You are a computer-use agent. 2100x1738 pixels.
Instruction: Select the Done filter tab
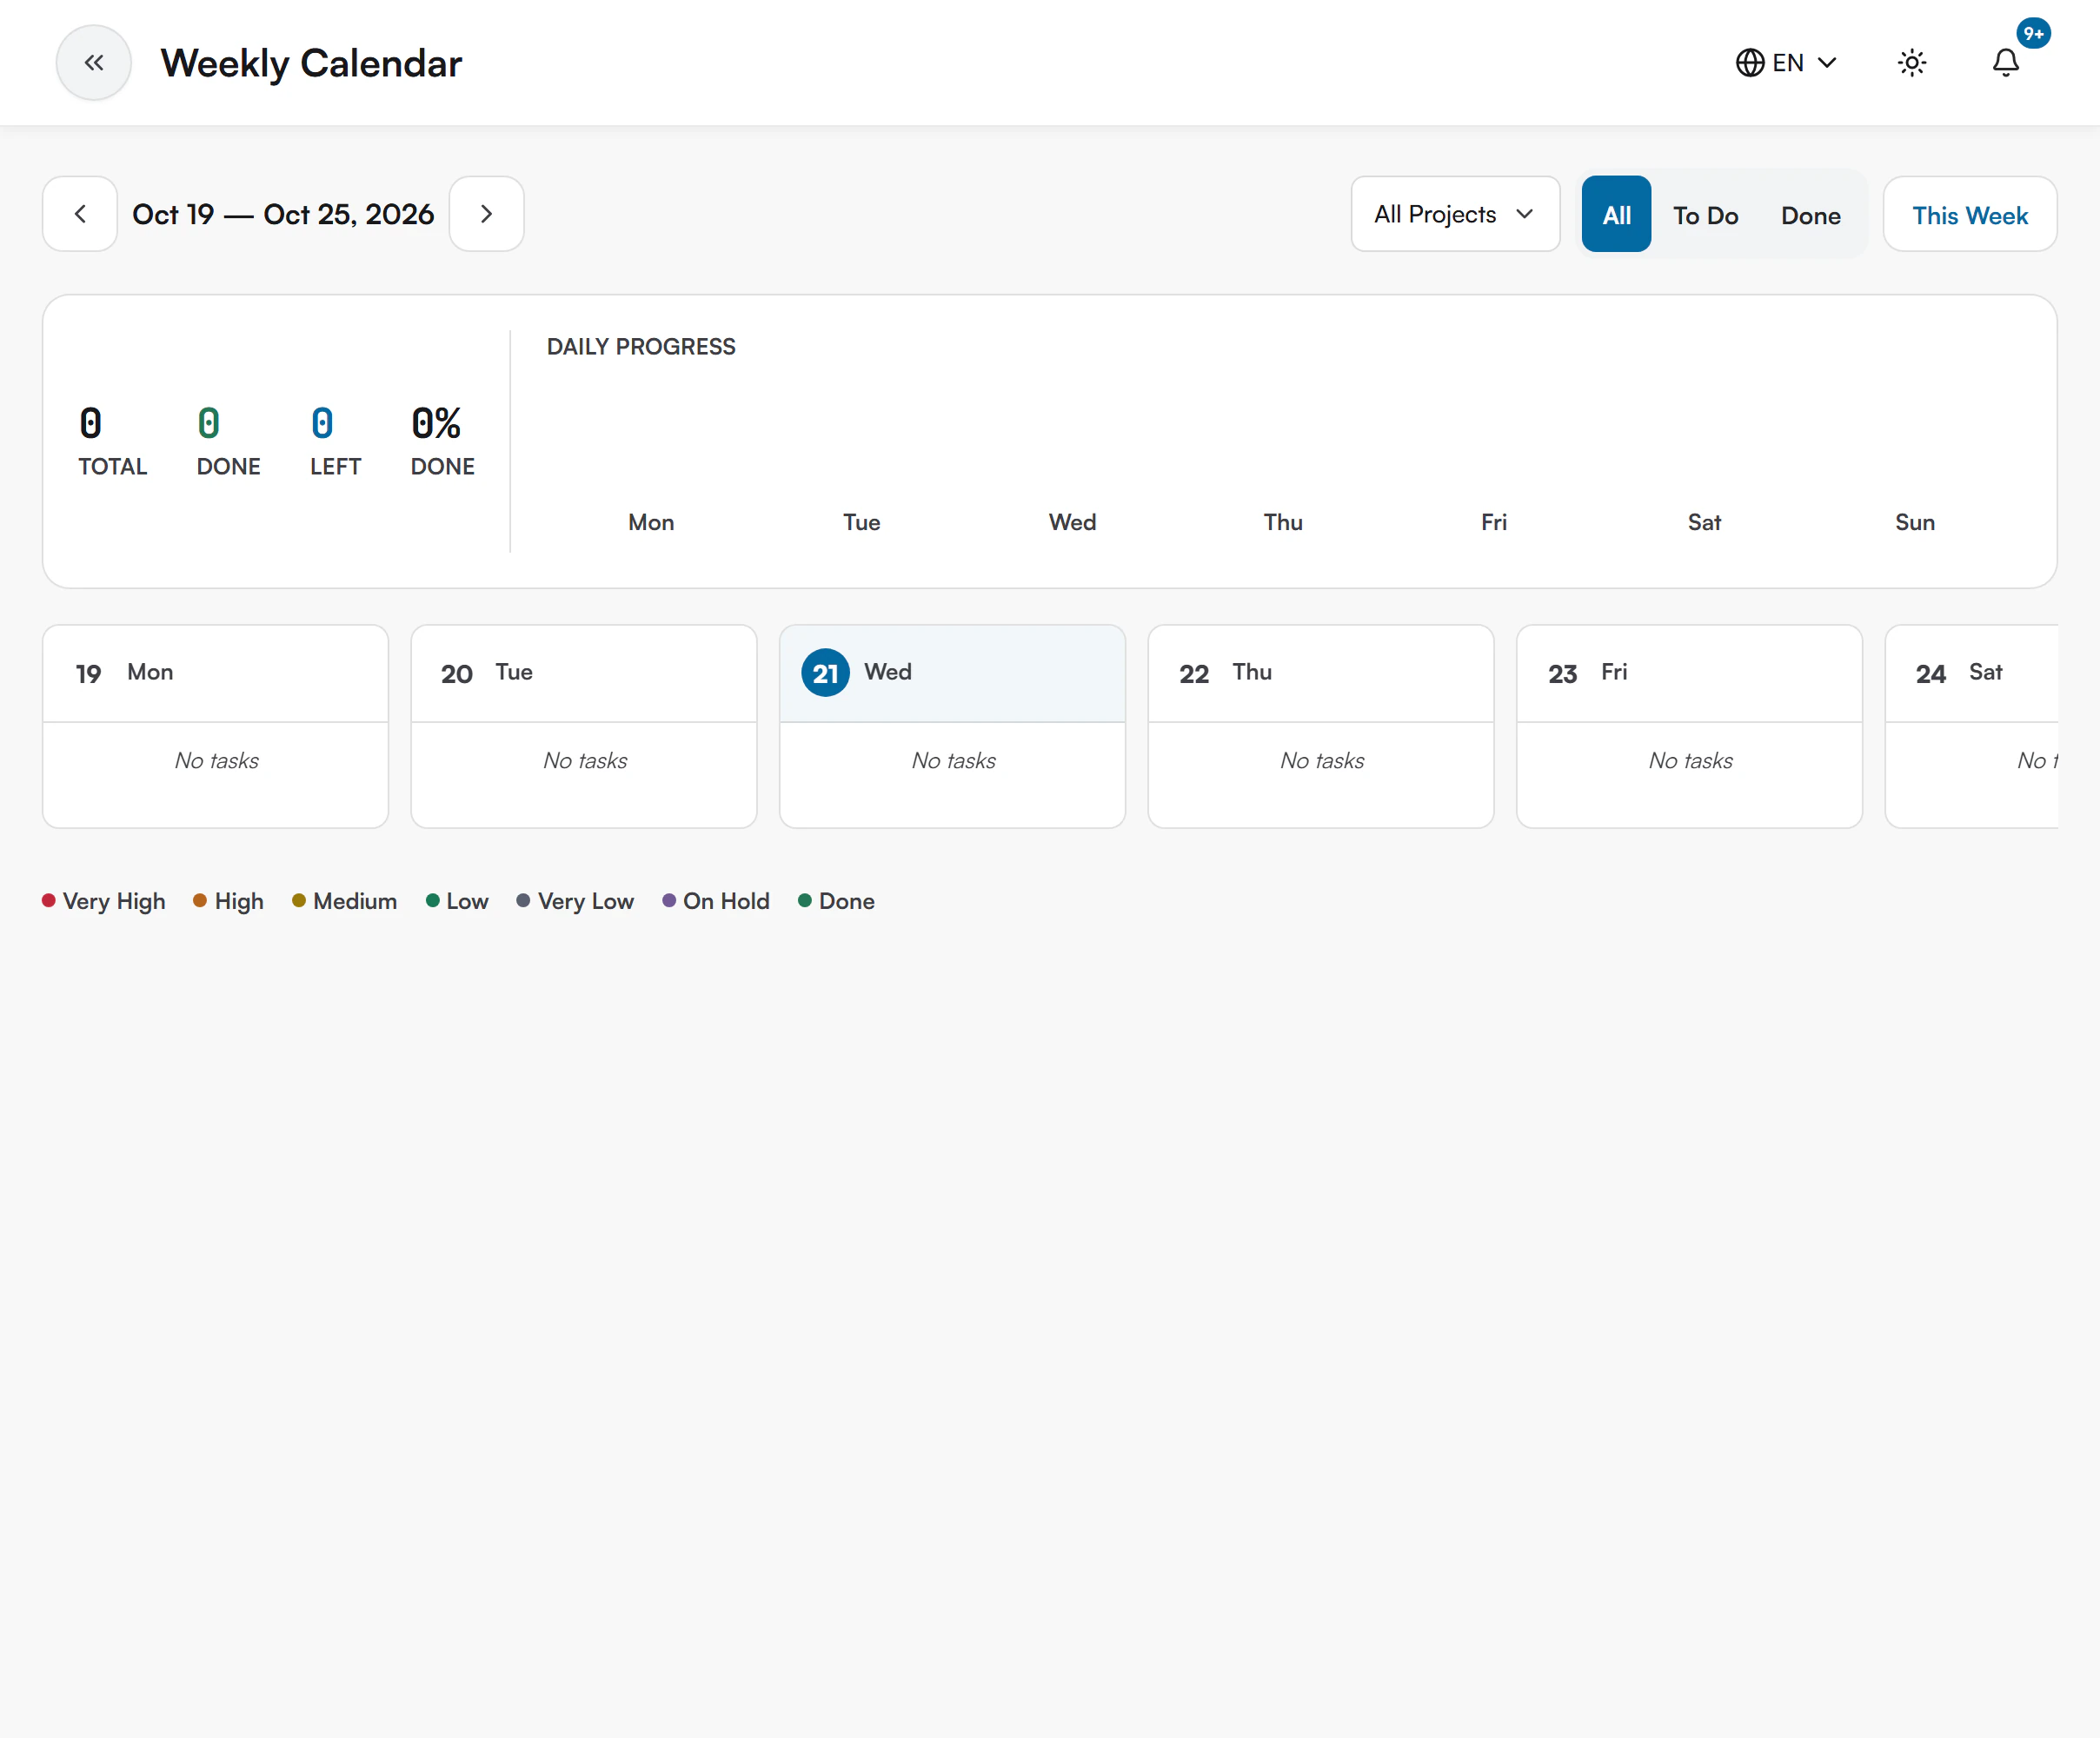[1810, 215]
